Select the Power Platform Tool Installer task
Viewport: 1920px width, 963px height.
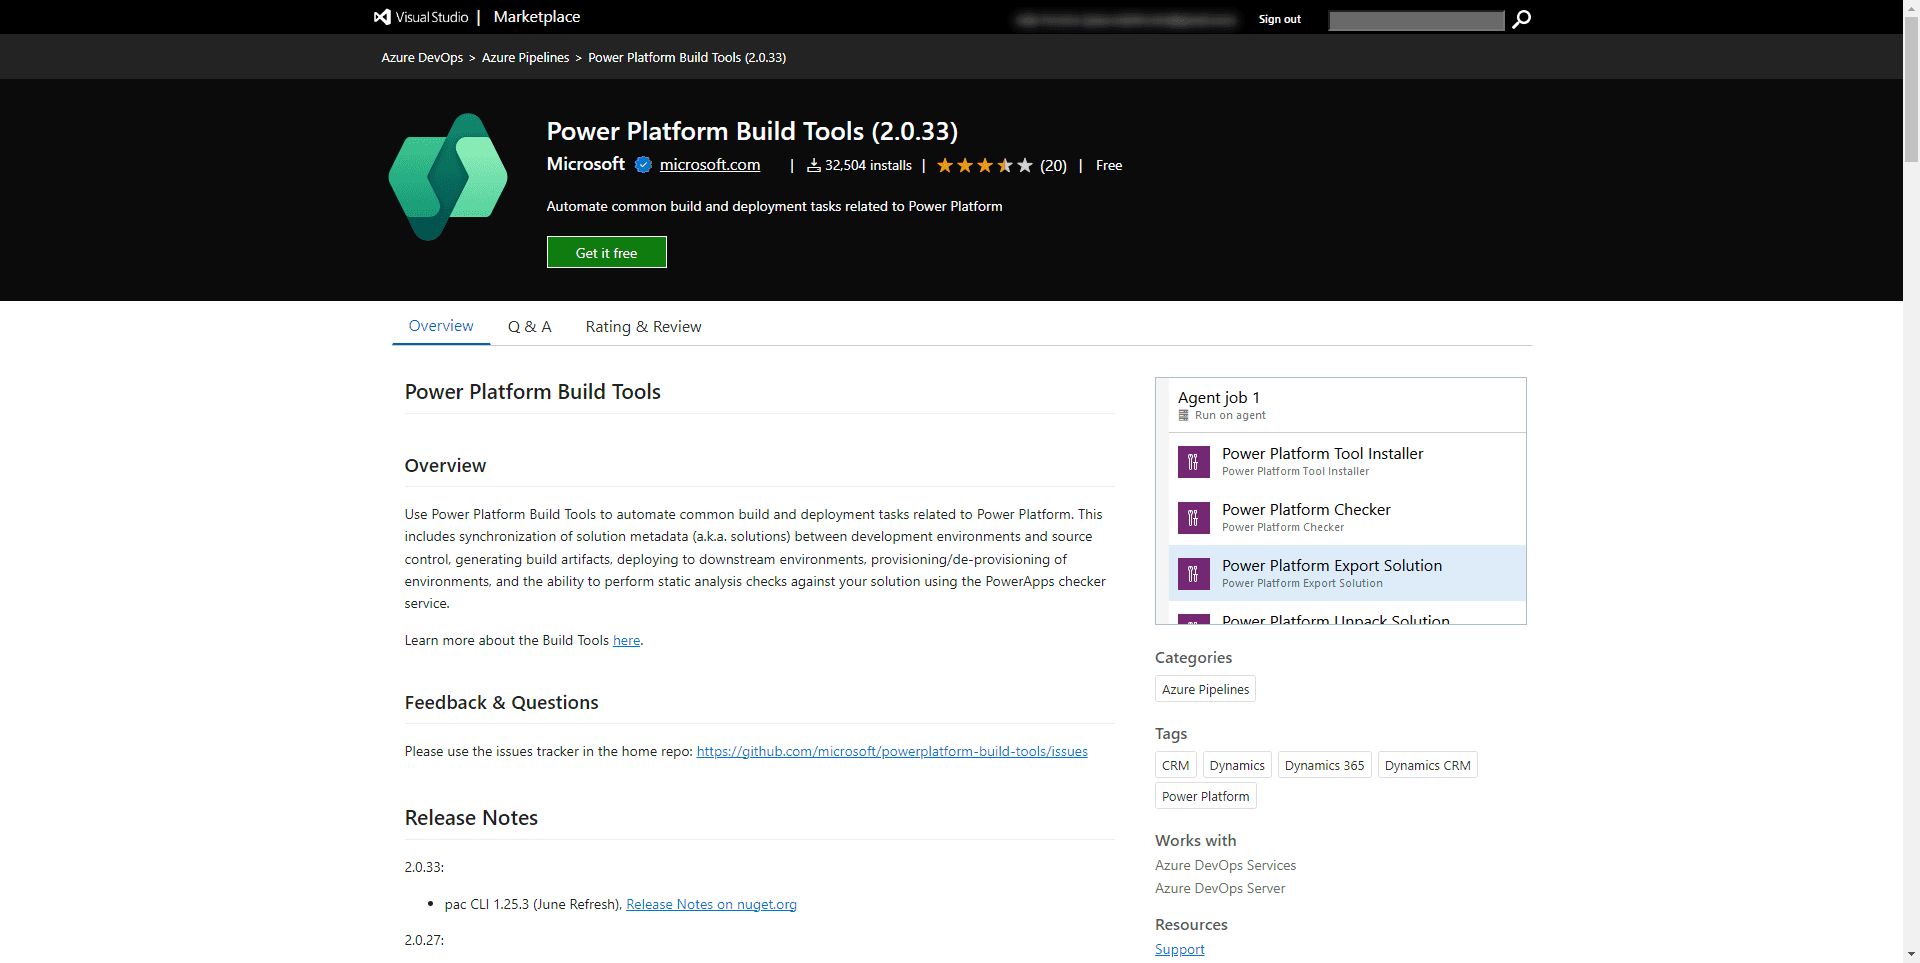1347,461
